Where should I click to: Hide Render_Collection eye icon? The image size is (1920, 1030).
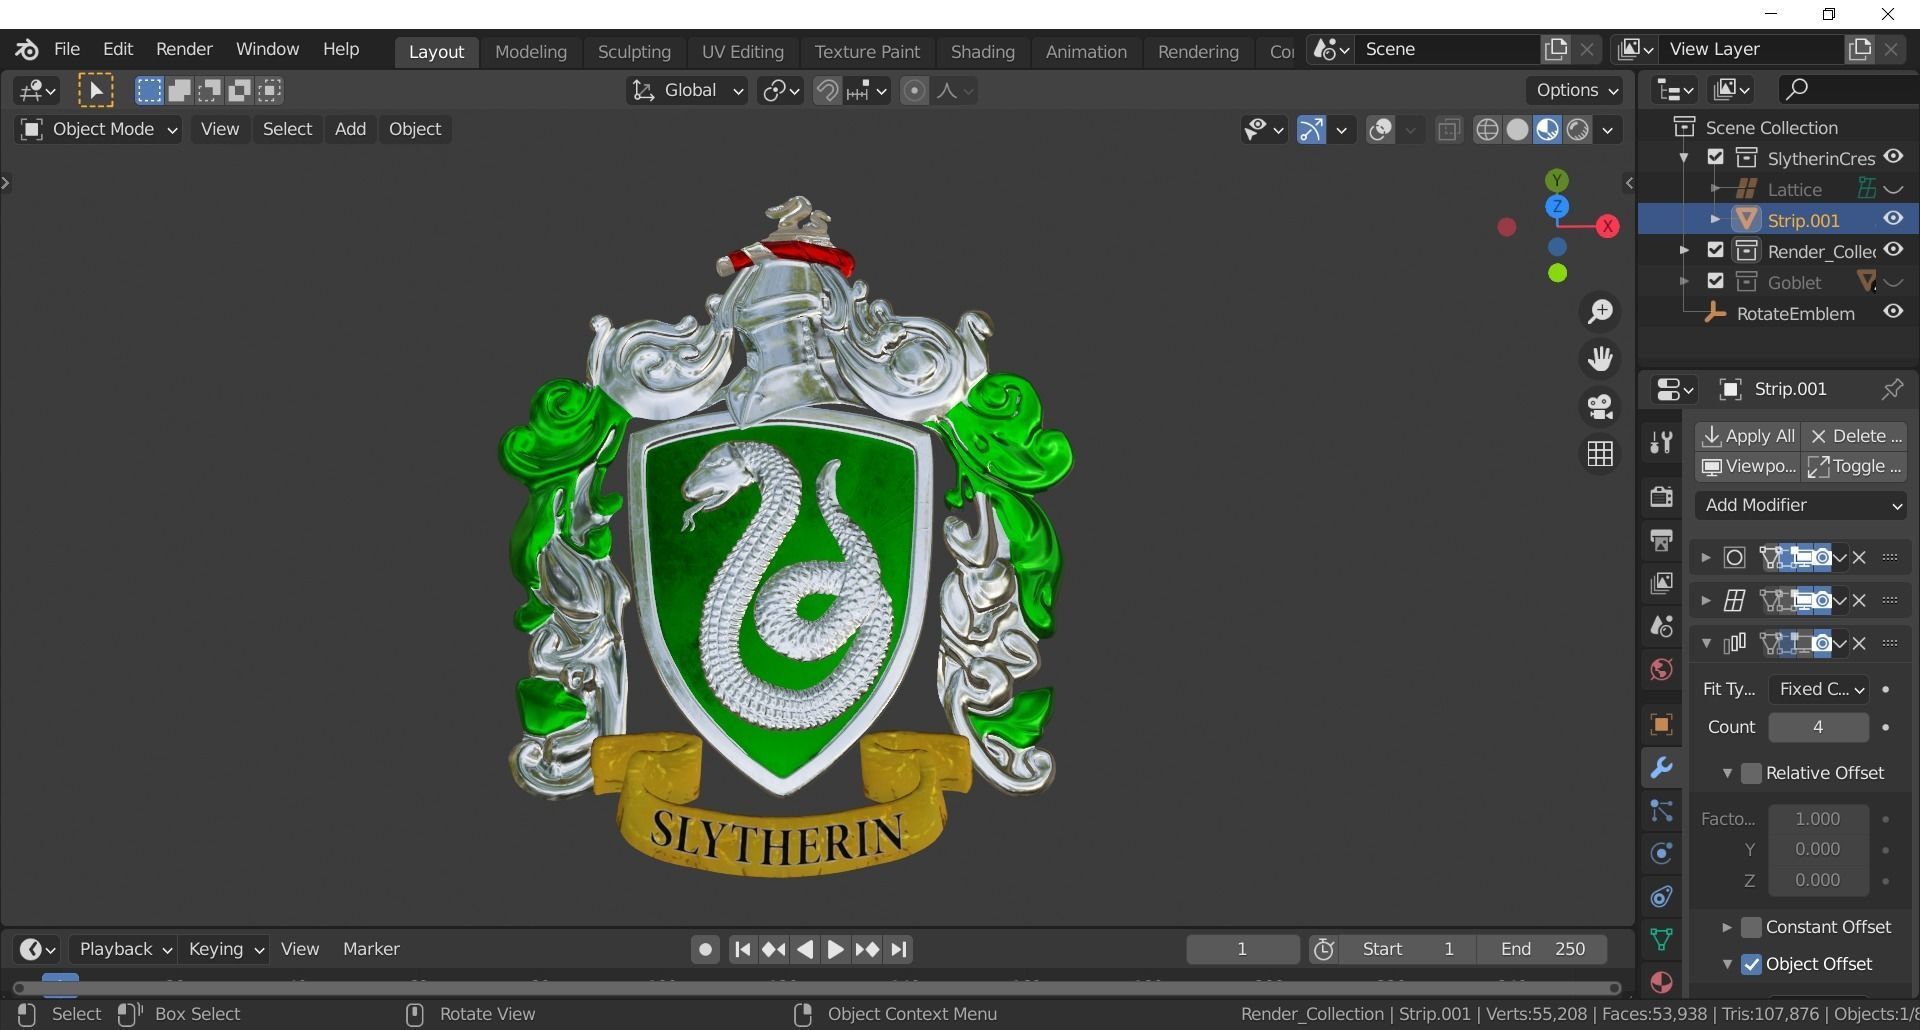coord(1893,250)
